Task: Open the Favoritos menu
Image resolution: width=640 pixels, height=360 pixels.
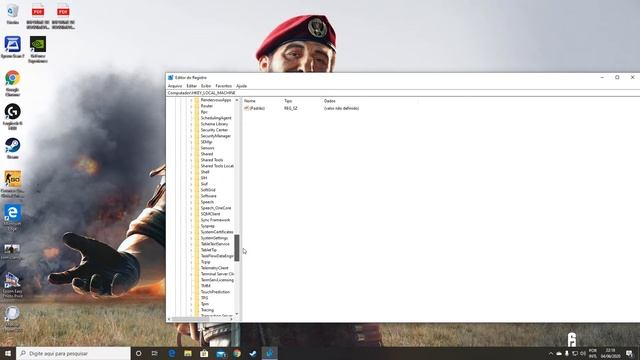Action: click(223, 86)
